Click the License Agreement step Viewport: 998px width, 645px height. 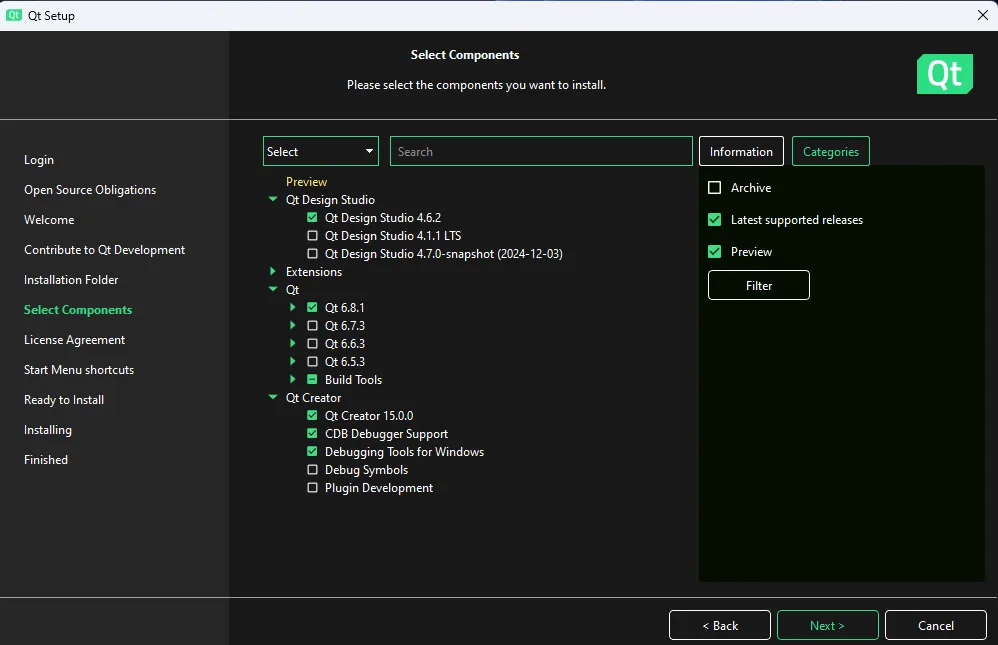pyautogui.click(x=74, y=339)
